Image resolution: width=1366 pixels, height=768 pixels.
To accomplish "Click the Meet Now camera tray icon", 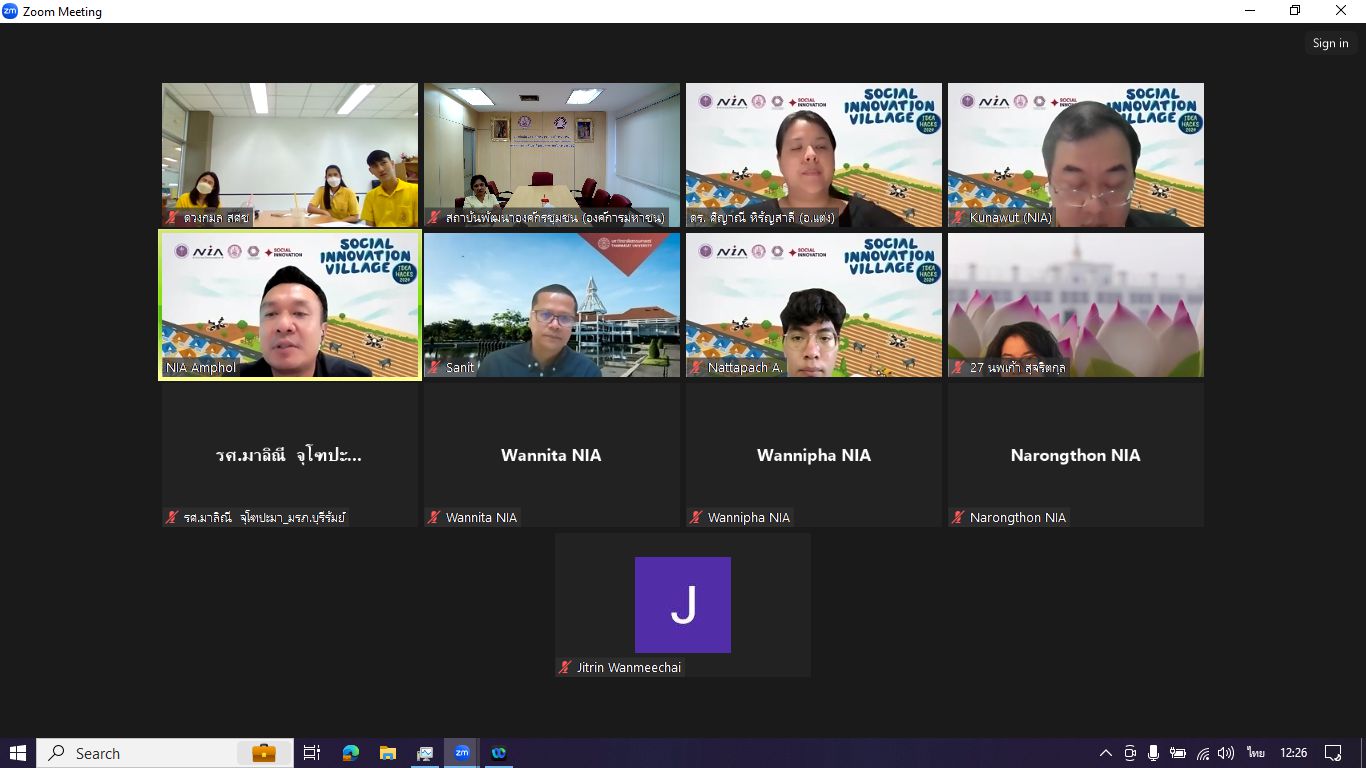I will click(x=1130, y=753).
